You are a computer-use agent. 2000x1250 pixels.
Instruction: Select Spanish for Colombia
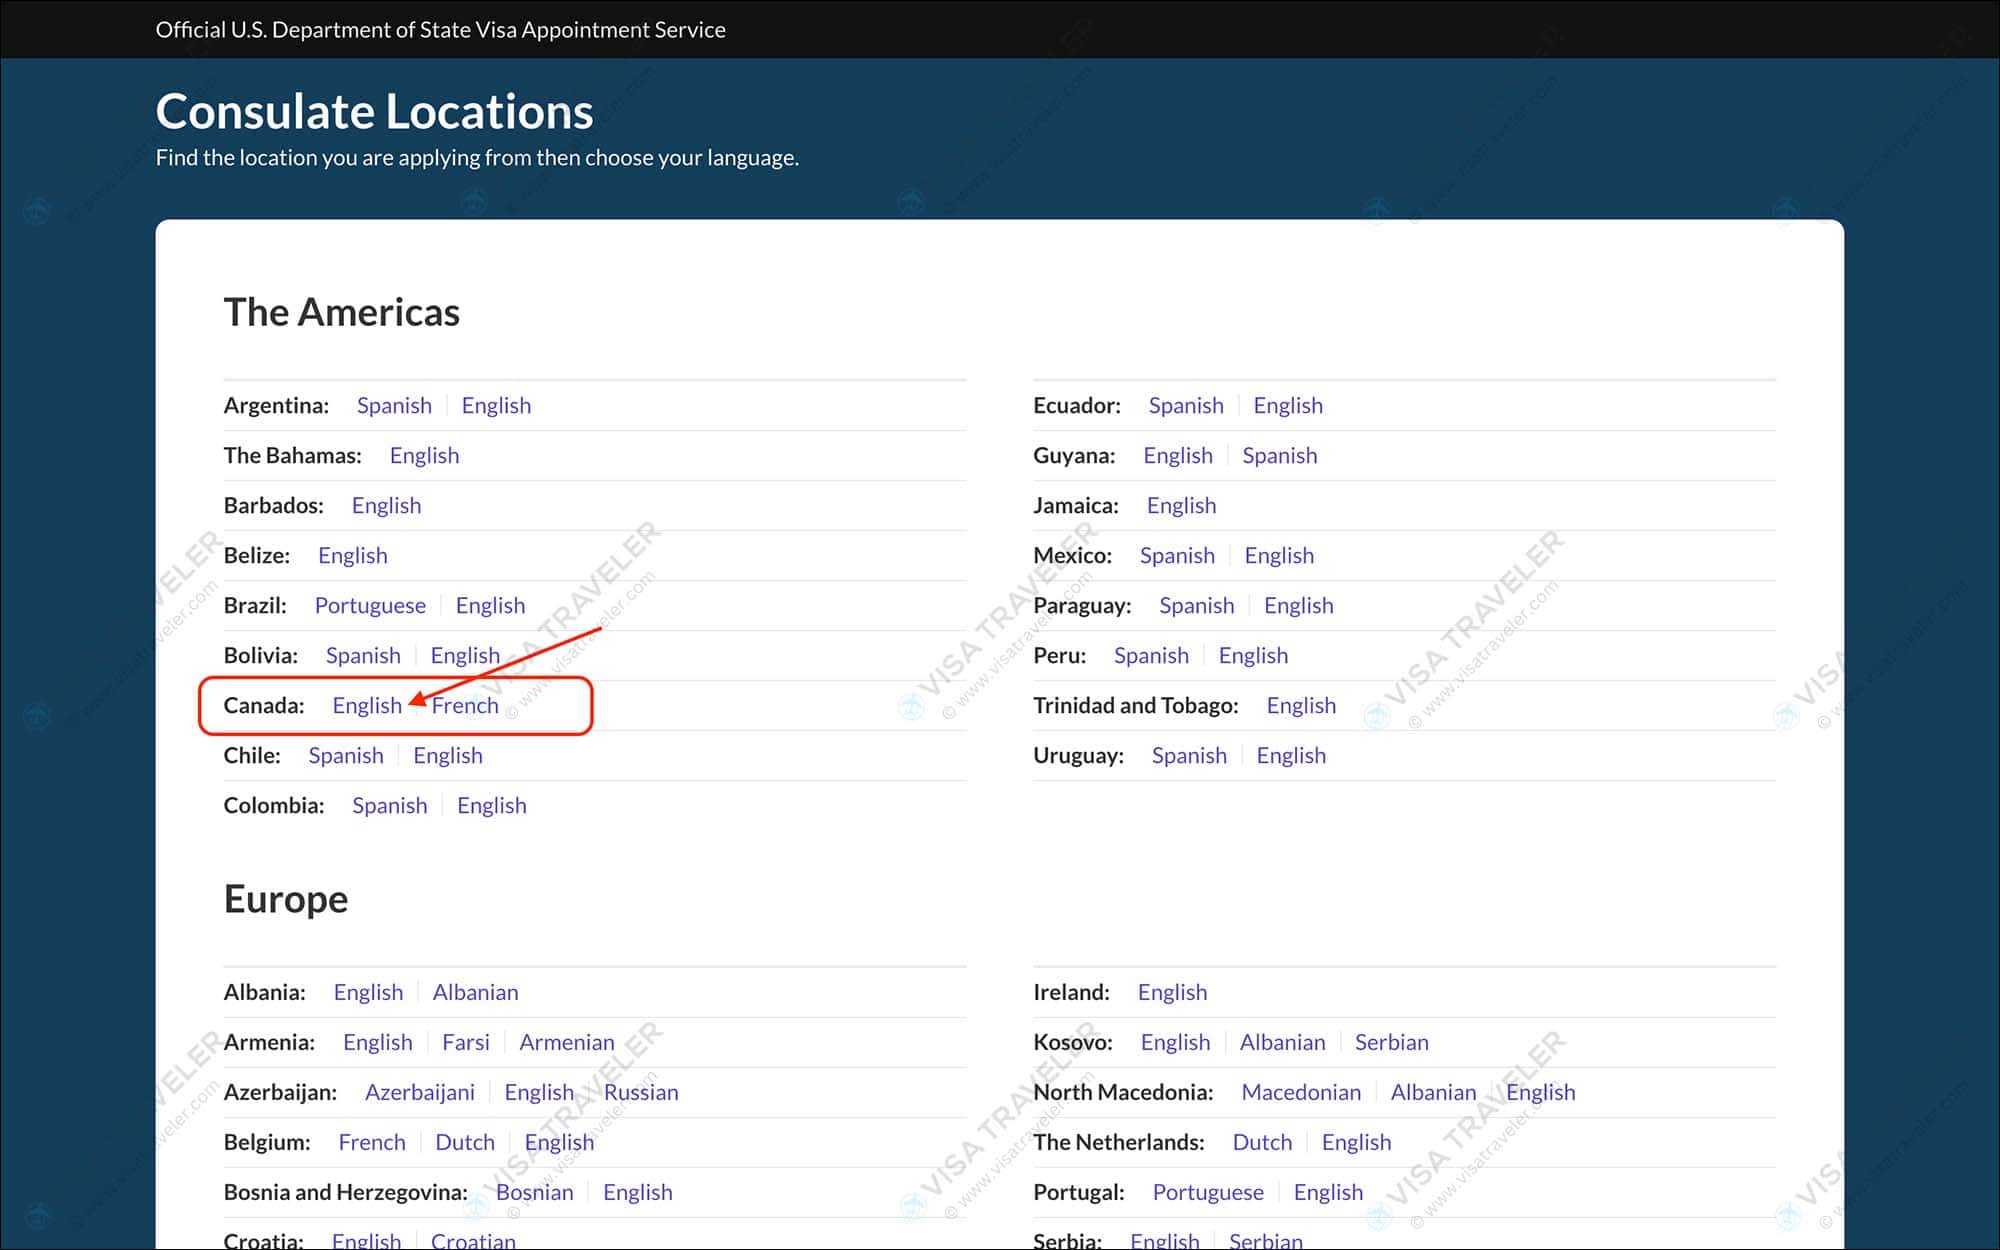pyautogui.click(x=389, y=805)
